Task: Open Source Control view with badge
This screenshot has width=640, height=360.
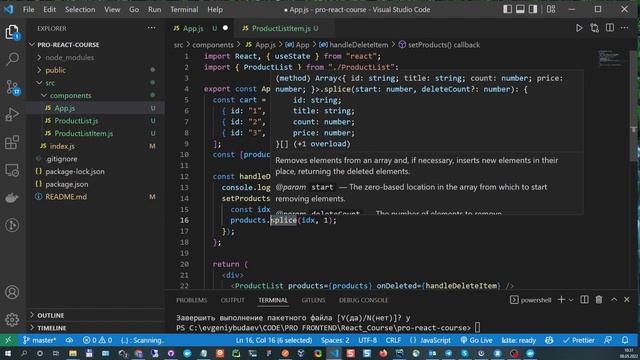Action: tap(12, 87)
